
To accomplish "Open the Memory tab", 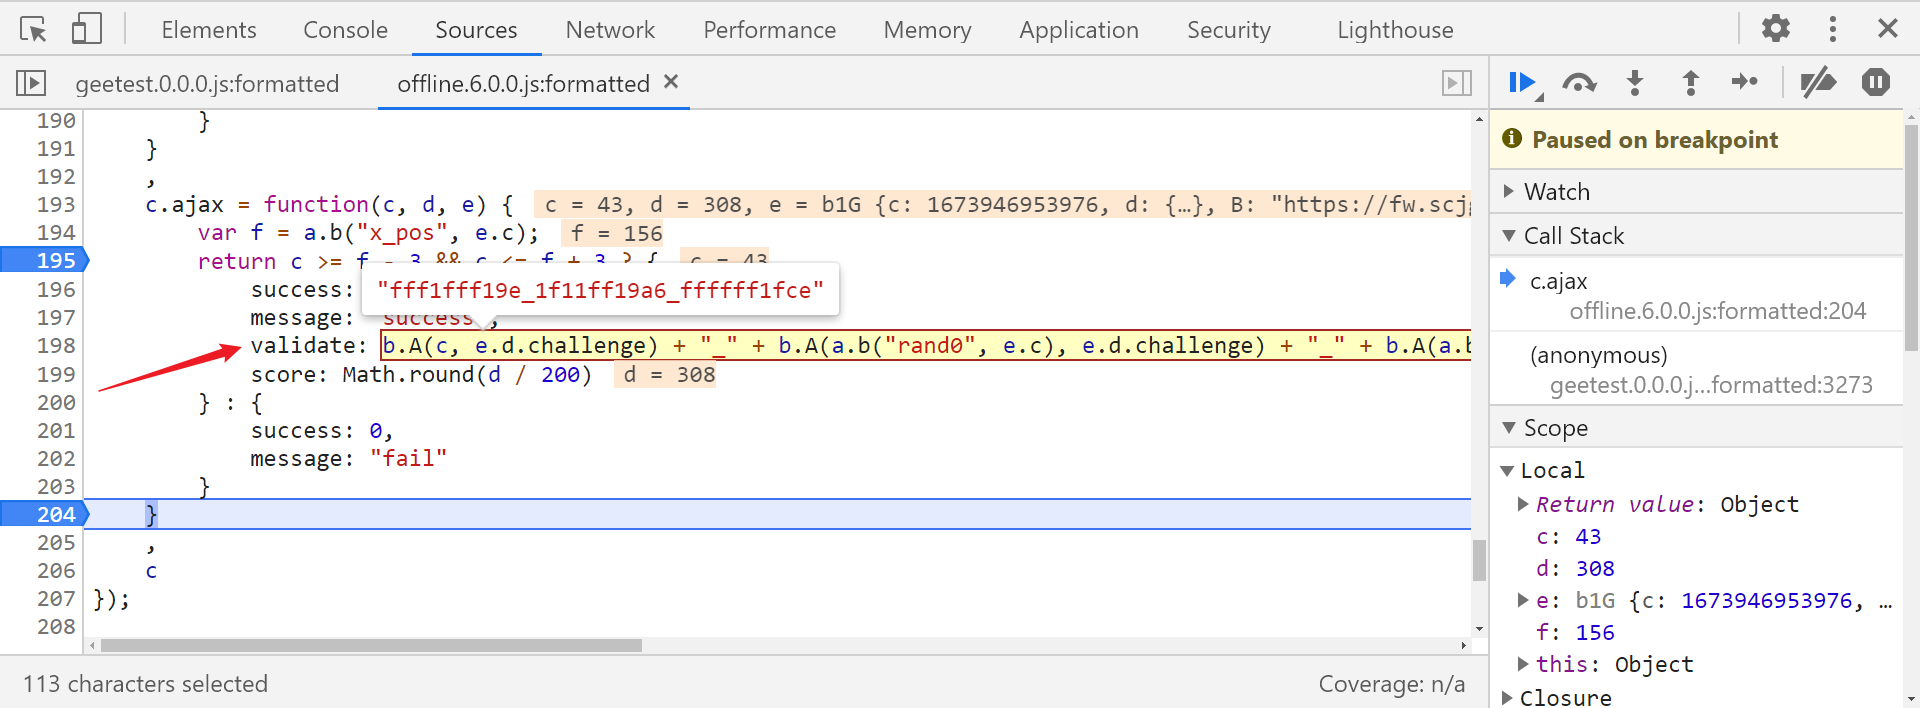I will (927, 30).
